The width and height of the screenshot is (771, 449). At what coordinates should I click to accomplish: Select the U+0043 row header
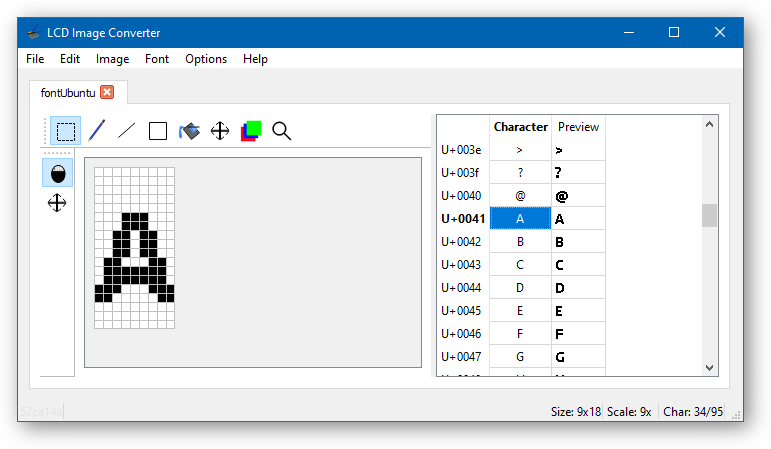[x=463, y=265]
